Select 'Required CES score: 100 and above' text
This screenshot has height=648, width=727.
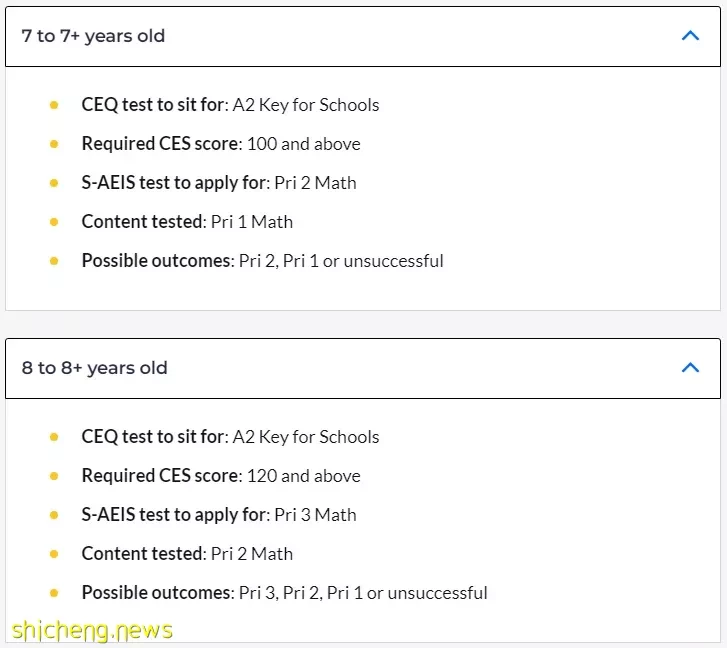(x=221, y=144)
